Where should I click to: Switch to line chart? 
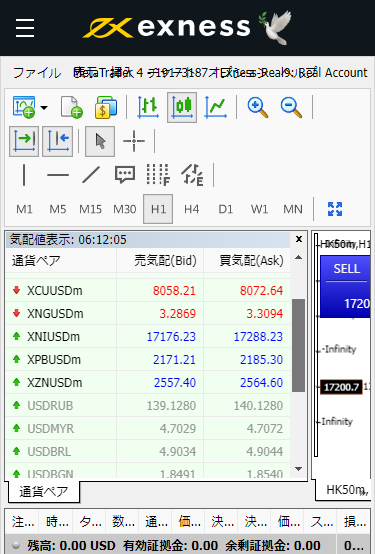coord(215,107)
